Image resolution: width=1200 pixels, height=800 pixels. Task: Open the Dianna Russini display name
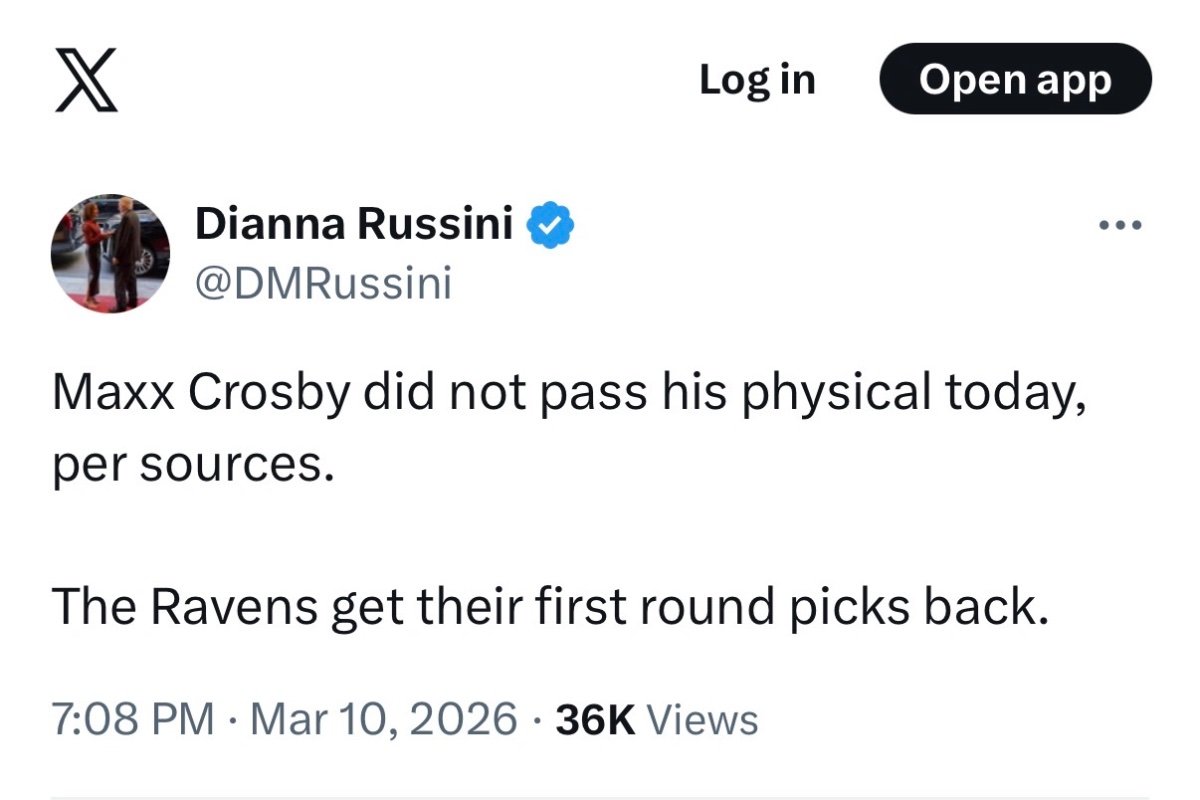tap(354, 225)
